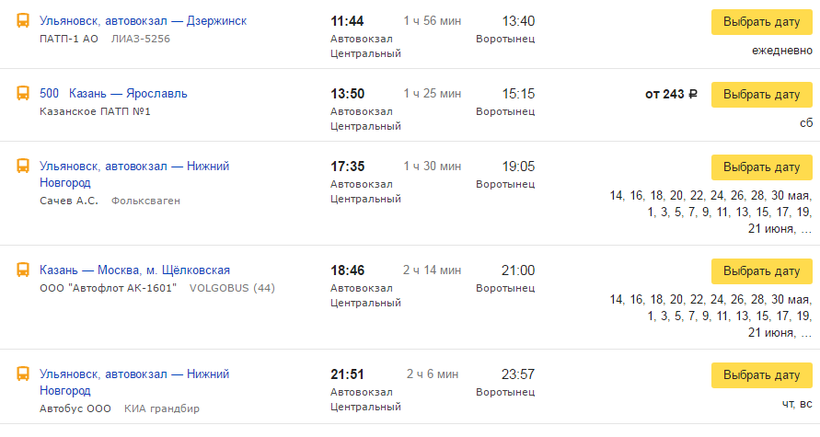Viewport: 820px width, 437px height.
Task: Expand the date list ellipsis for 18:46 trip
Action: tap(804, 334)
